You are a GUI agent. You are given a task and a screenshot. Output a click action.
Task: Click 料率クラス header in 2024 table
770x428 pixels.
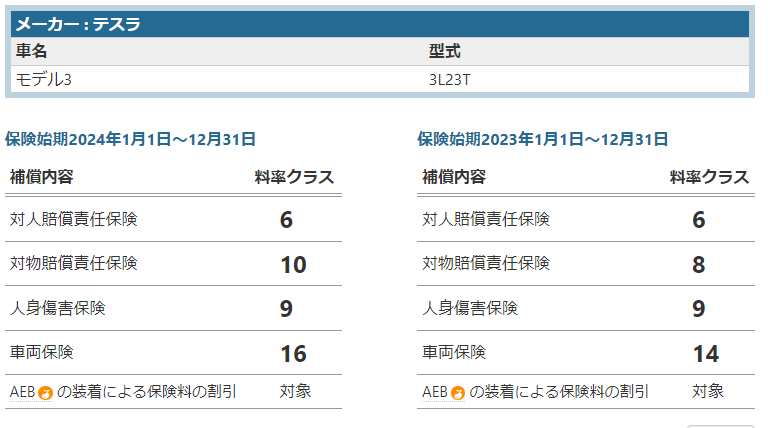tap(294, 177)
